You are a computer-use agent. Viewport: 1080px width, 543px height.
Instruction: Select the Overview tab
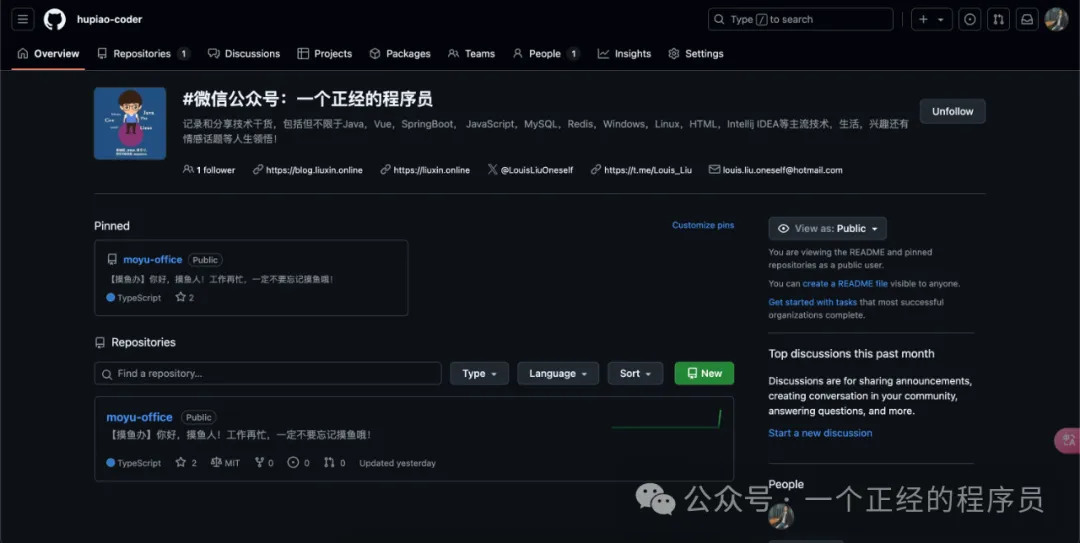pyautogui.click(x=48, y=54)
